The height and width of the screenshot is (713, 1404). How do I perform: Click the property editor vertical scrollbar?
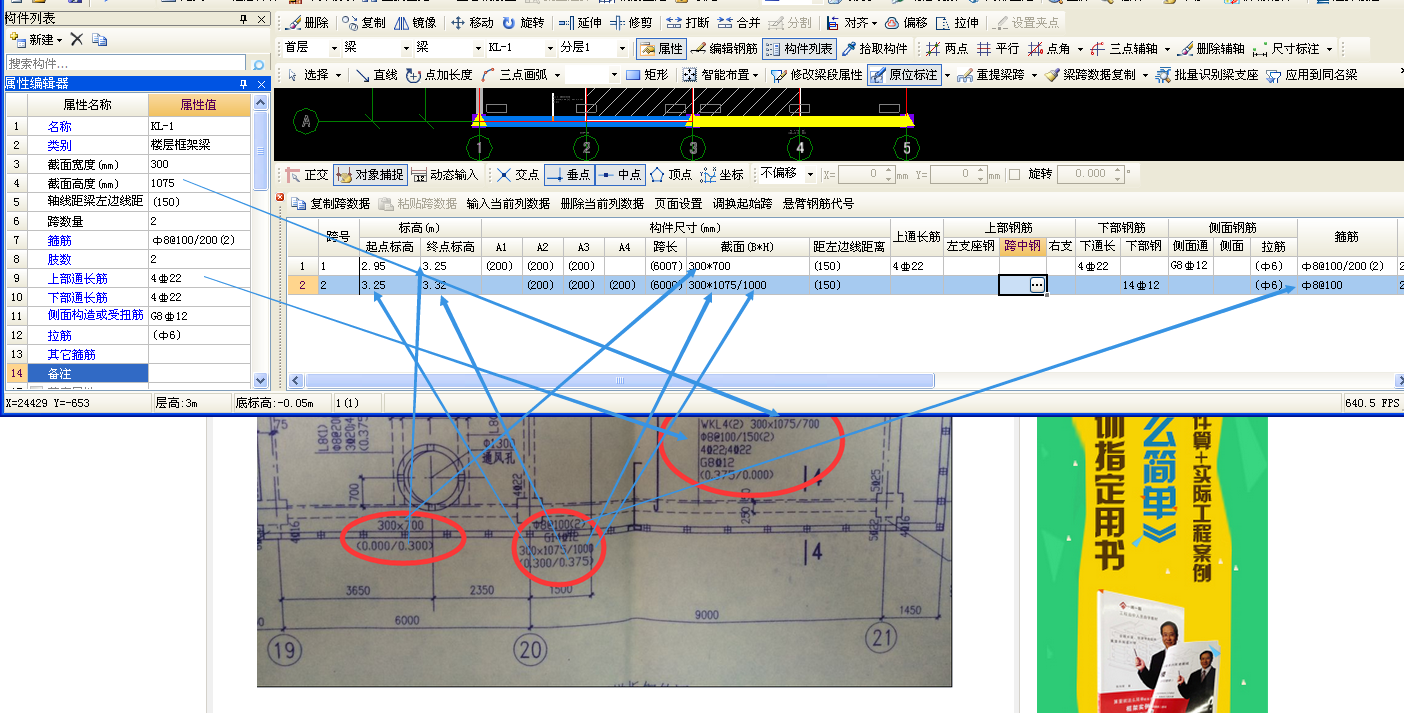pyautogui.click(x=261, y=240)
